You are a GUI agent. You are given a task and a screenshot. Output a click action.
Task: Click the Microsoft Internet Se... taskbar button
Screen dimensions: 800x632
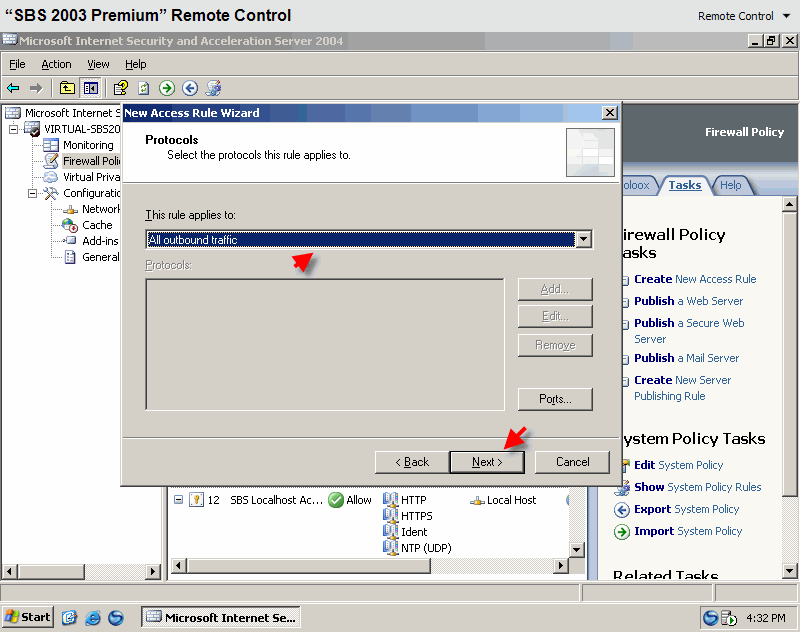coord(220,617)
